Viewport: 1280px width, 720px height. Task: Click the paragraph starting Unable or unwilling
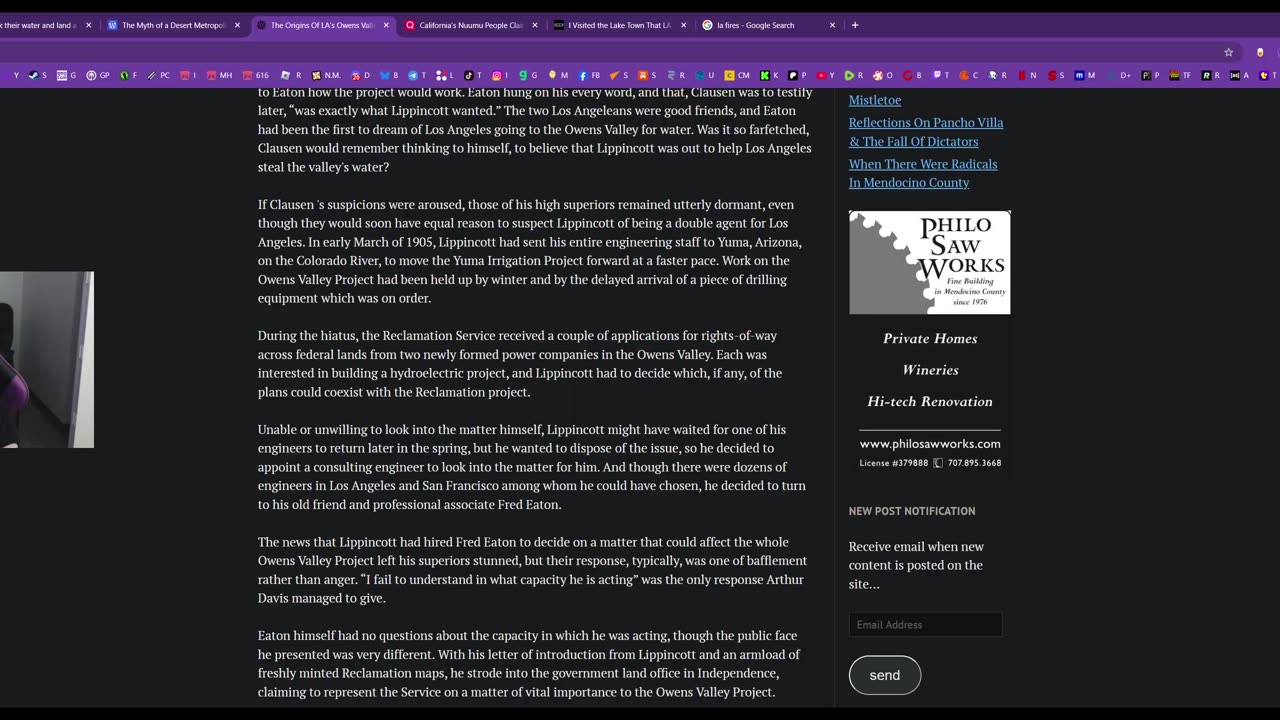tap(532, 467)
